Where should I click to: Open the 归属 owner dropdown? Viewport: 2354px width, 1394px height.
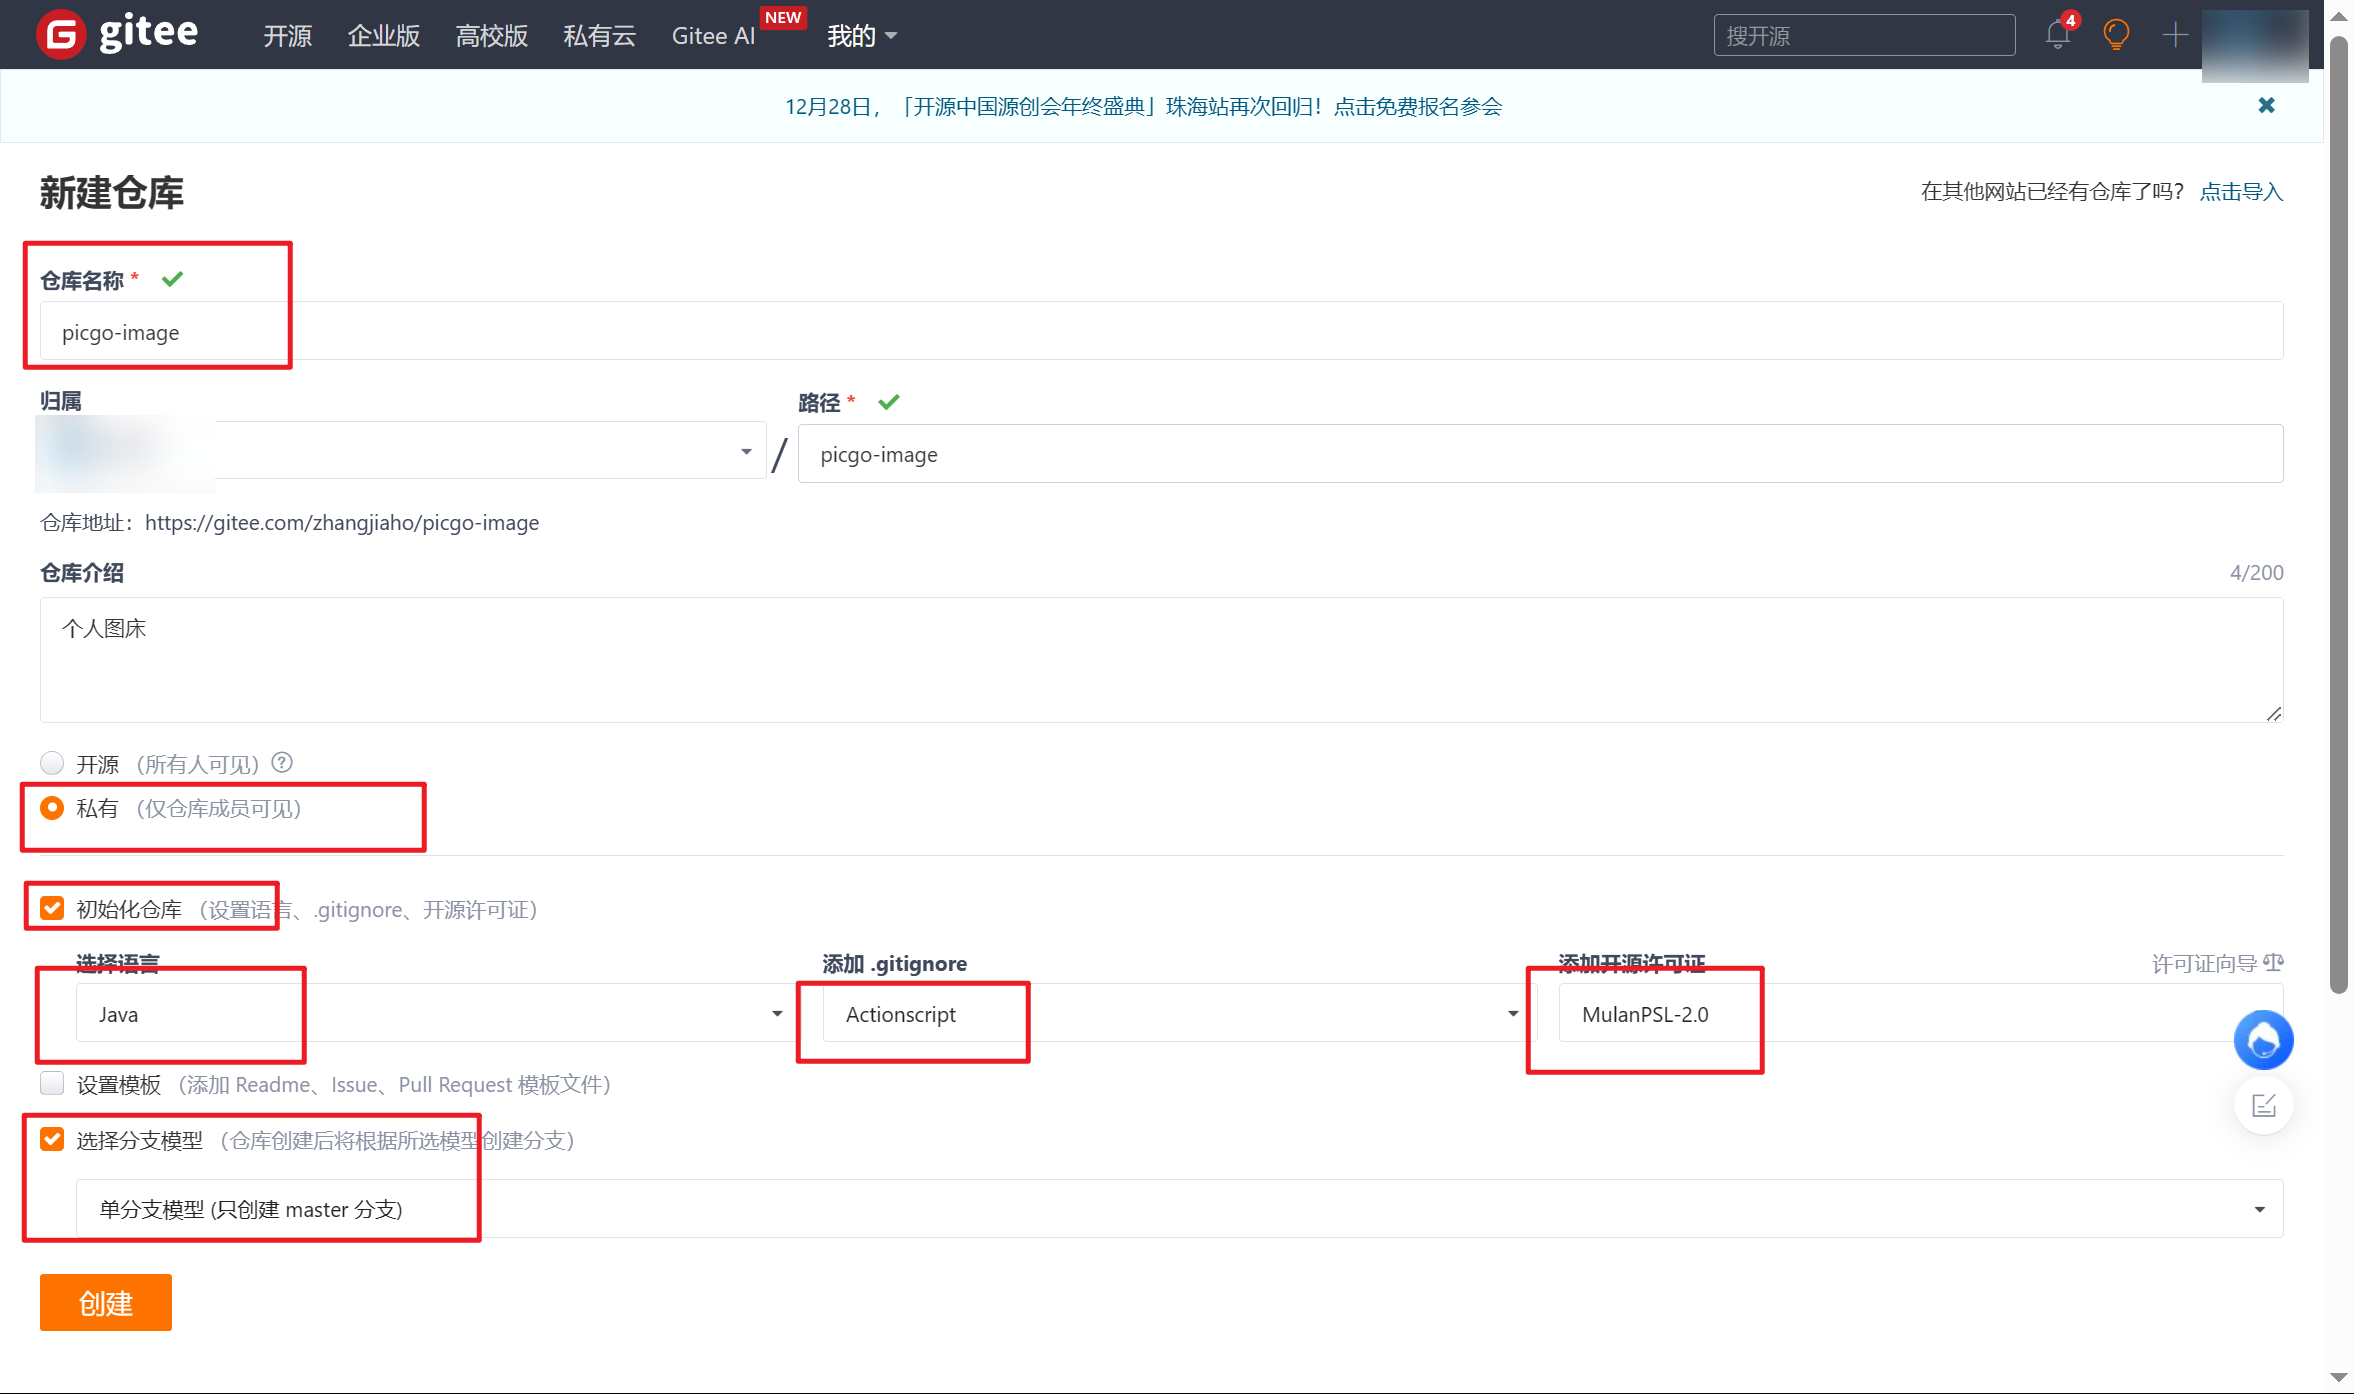coord(745,451)
